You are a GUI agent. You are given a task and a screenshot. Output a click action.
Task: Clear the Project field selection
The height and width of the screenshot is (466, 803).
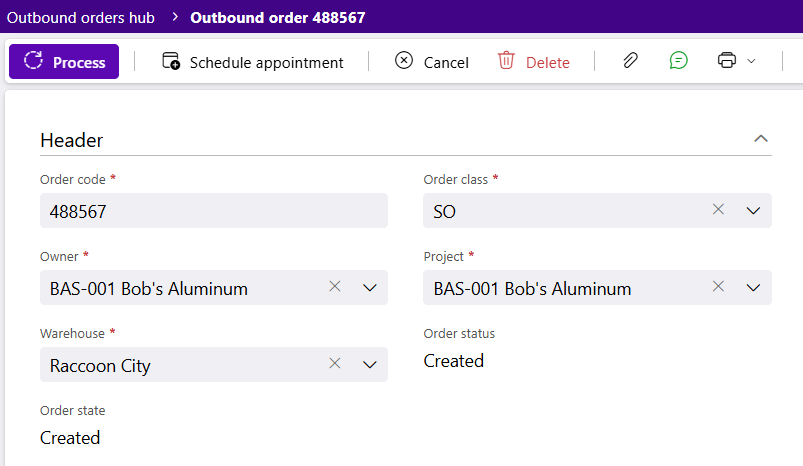[719, 286]
